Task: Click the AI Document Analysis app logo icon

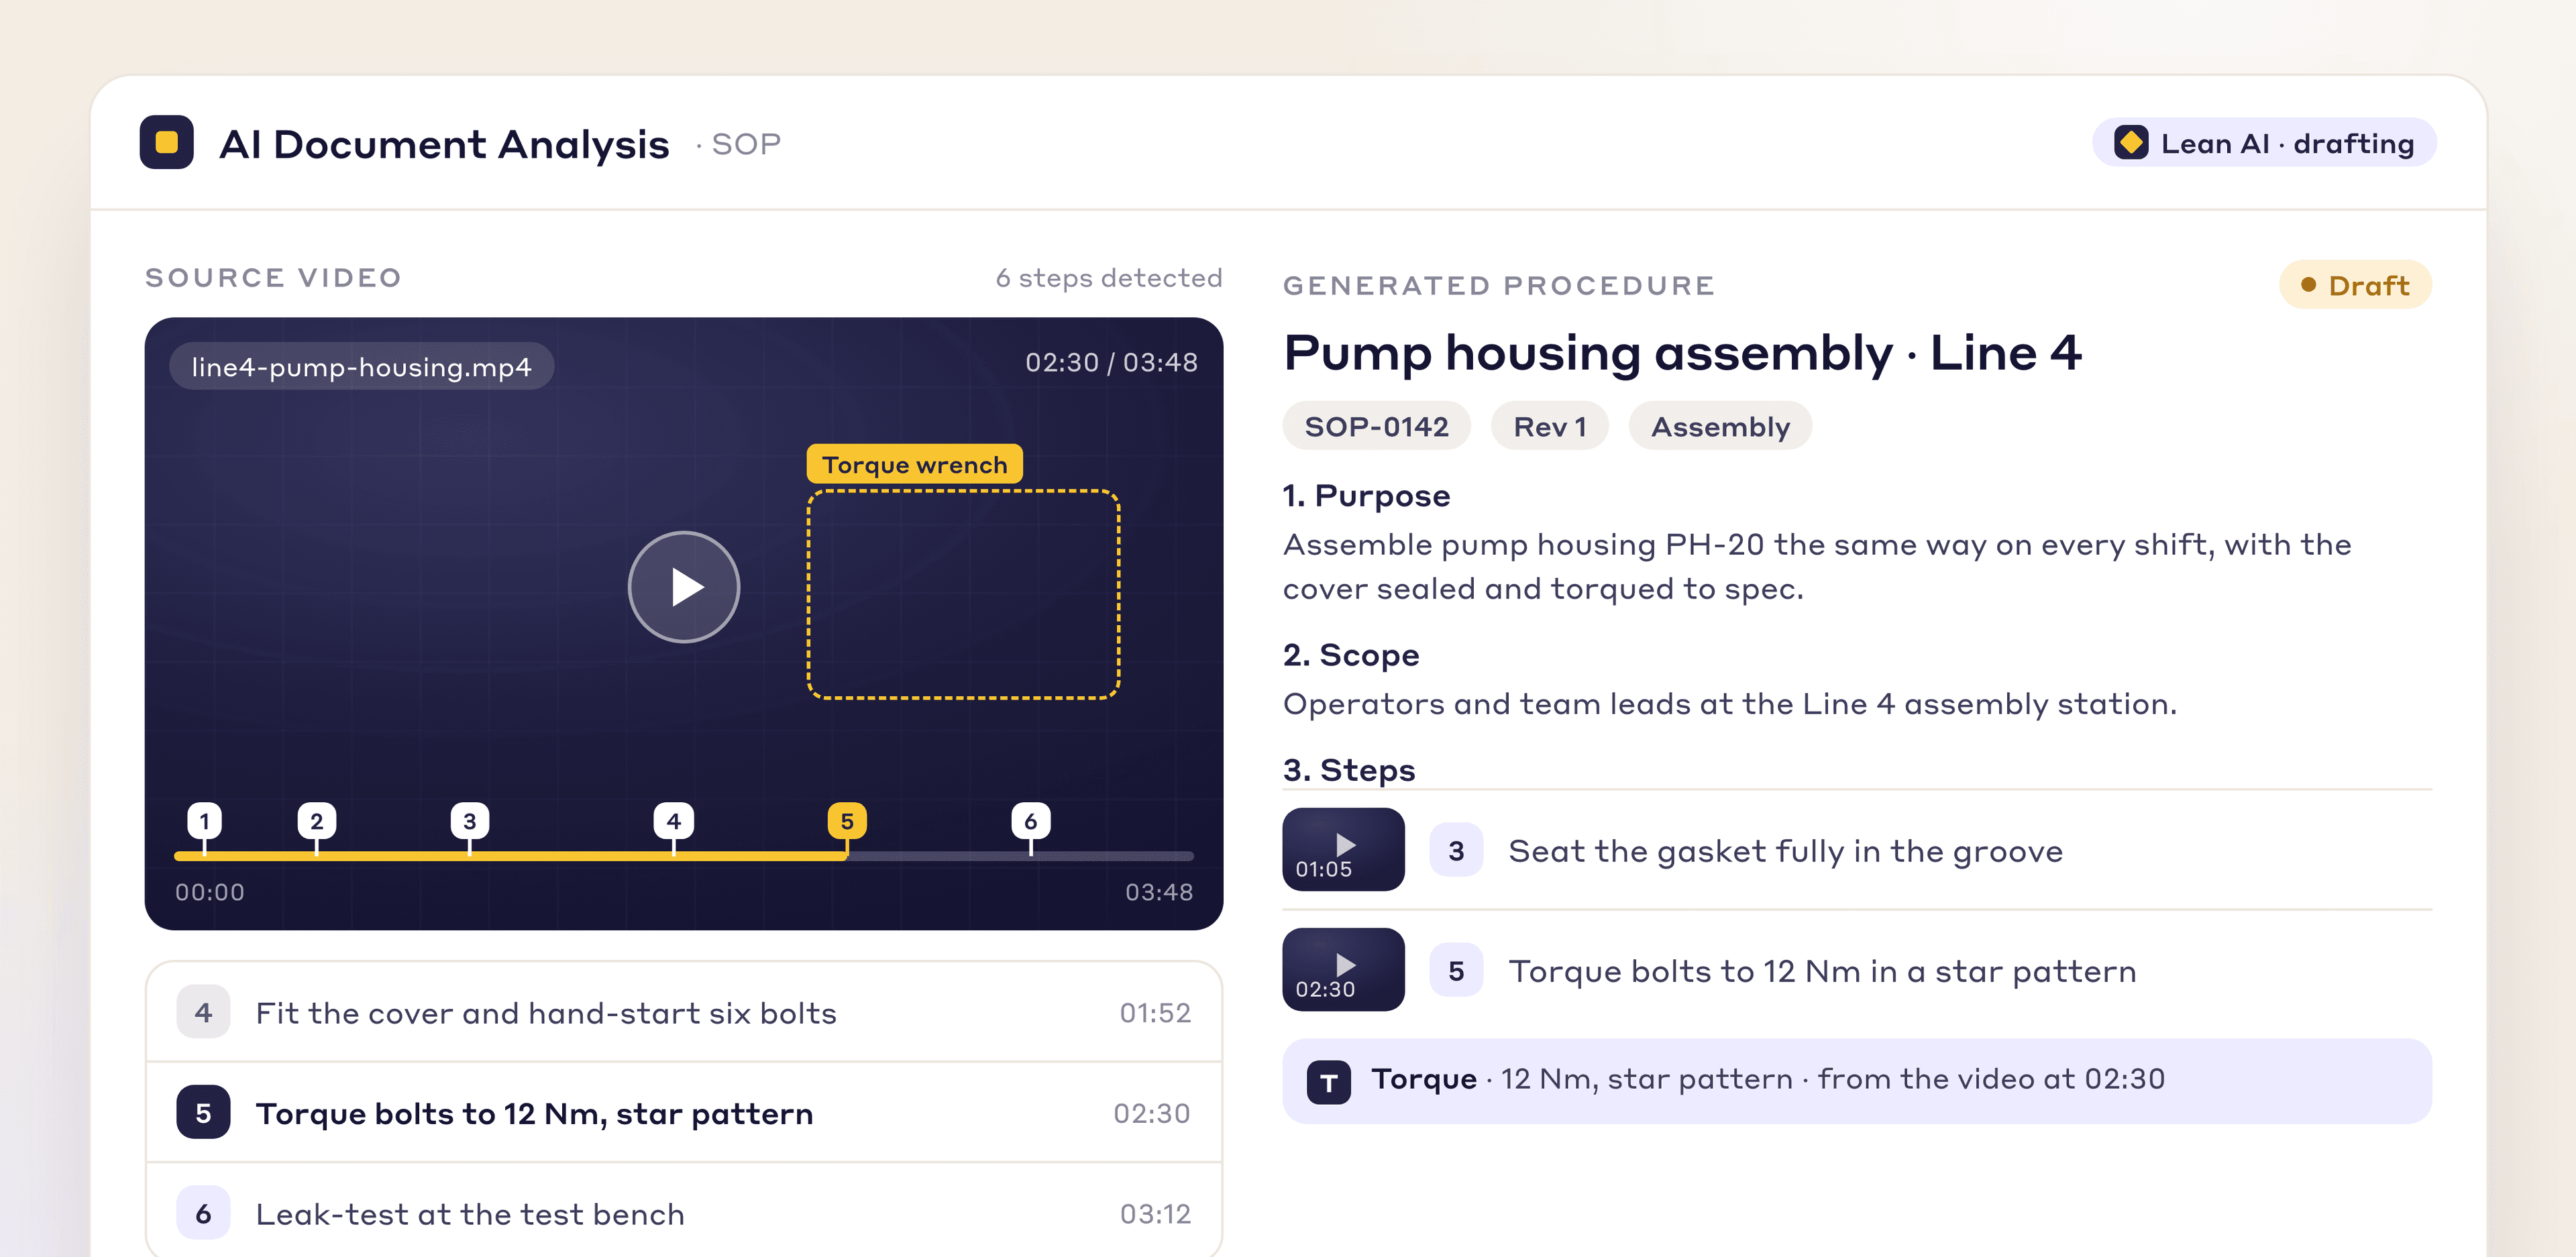Action: tap(166, 143)
